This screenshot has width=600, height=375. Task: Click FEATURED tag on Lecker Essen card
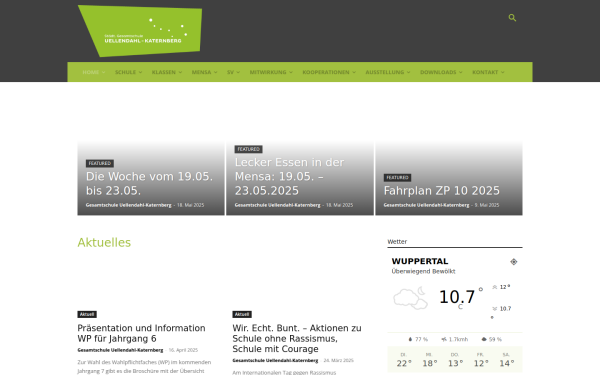click(x=248, y=149)
